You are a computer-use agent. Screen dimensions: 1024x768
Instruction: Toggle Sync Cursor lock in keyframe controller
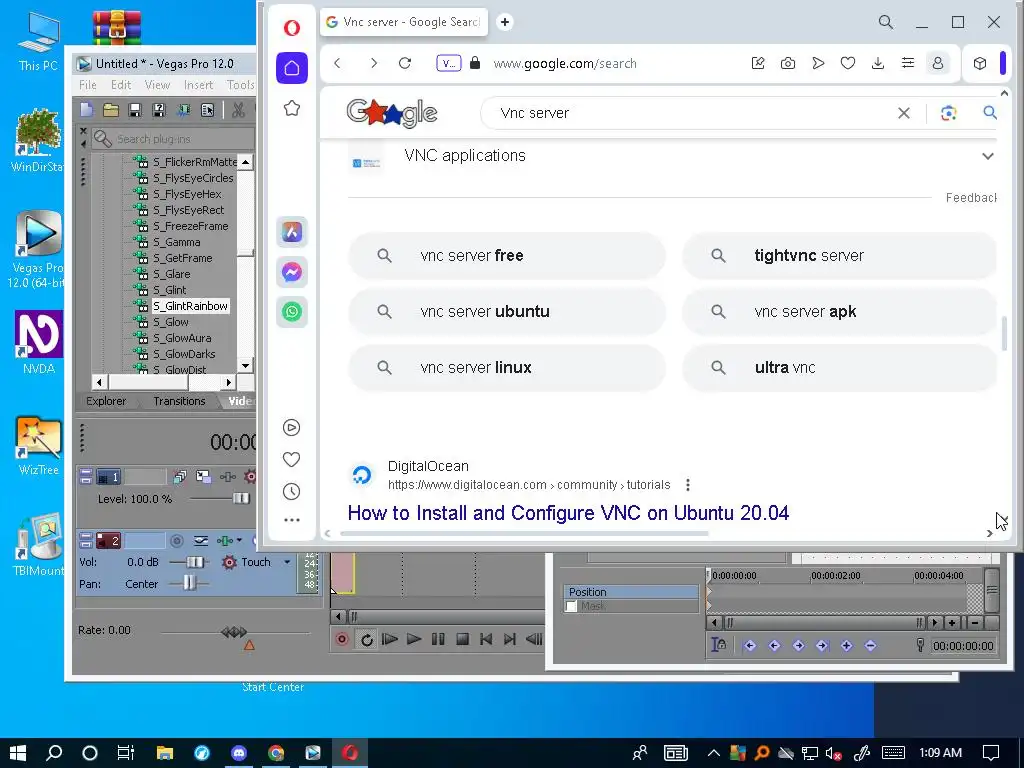[x=718, y=645]
